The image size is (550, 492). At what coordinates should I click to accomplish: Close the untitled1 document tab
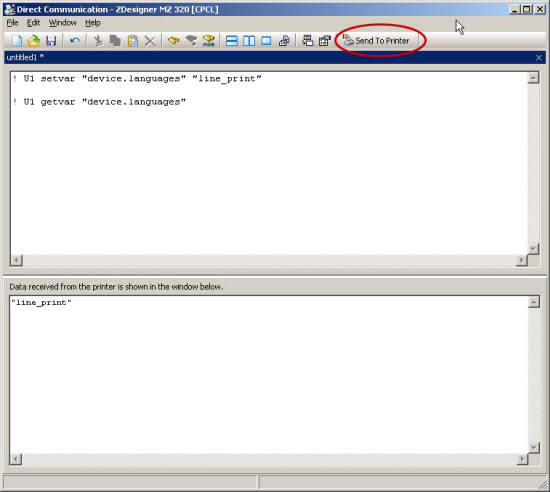(x=539, y=58)
